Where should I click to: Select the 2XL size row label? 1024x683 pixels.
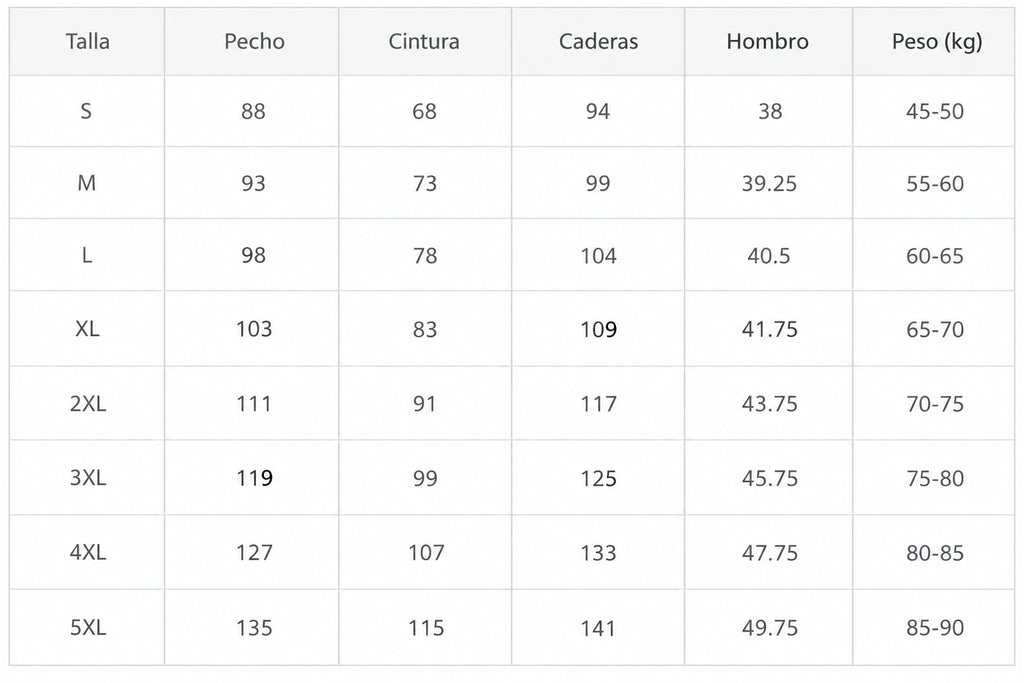point(88,404)
